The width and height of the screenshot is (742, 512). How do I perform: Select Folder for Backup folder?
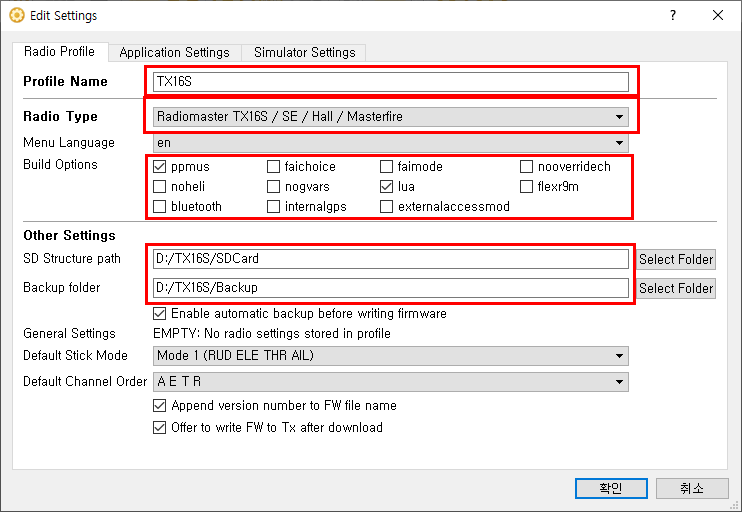(676, 288)
